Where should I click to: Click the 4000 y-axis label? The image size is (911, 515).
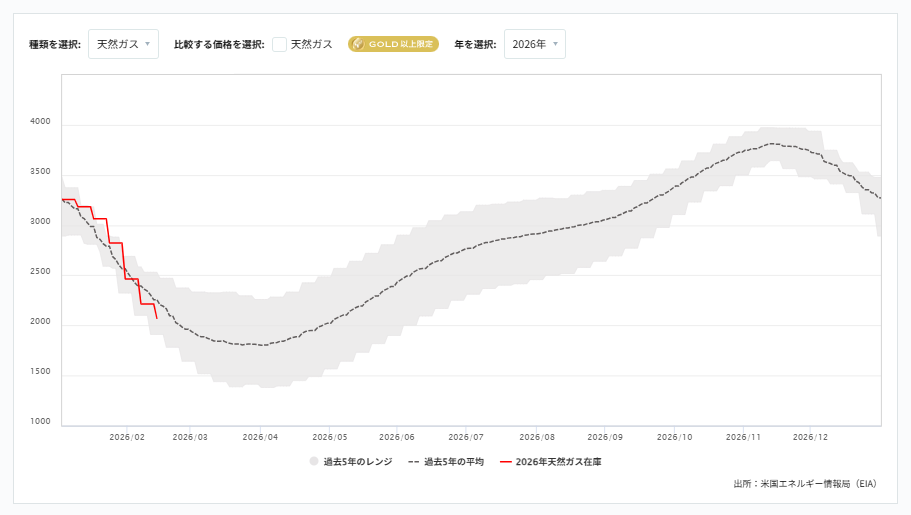(40, 121)
